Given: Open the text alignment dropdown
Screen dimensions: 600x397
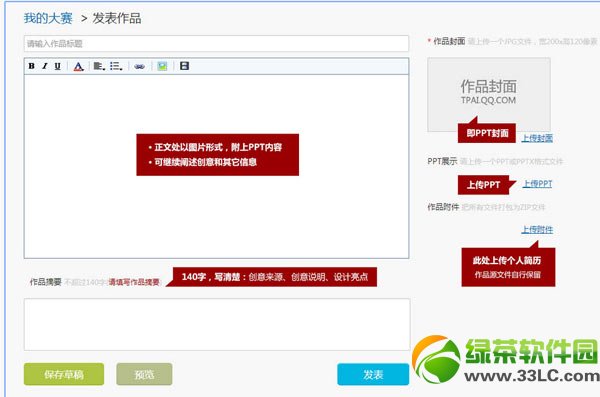Looking at the screenshot, I should click(x=99, y=66).
